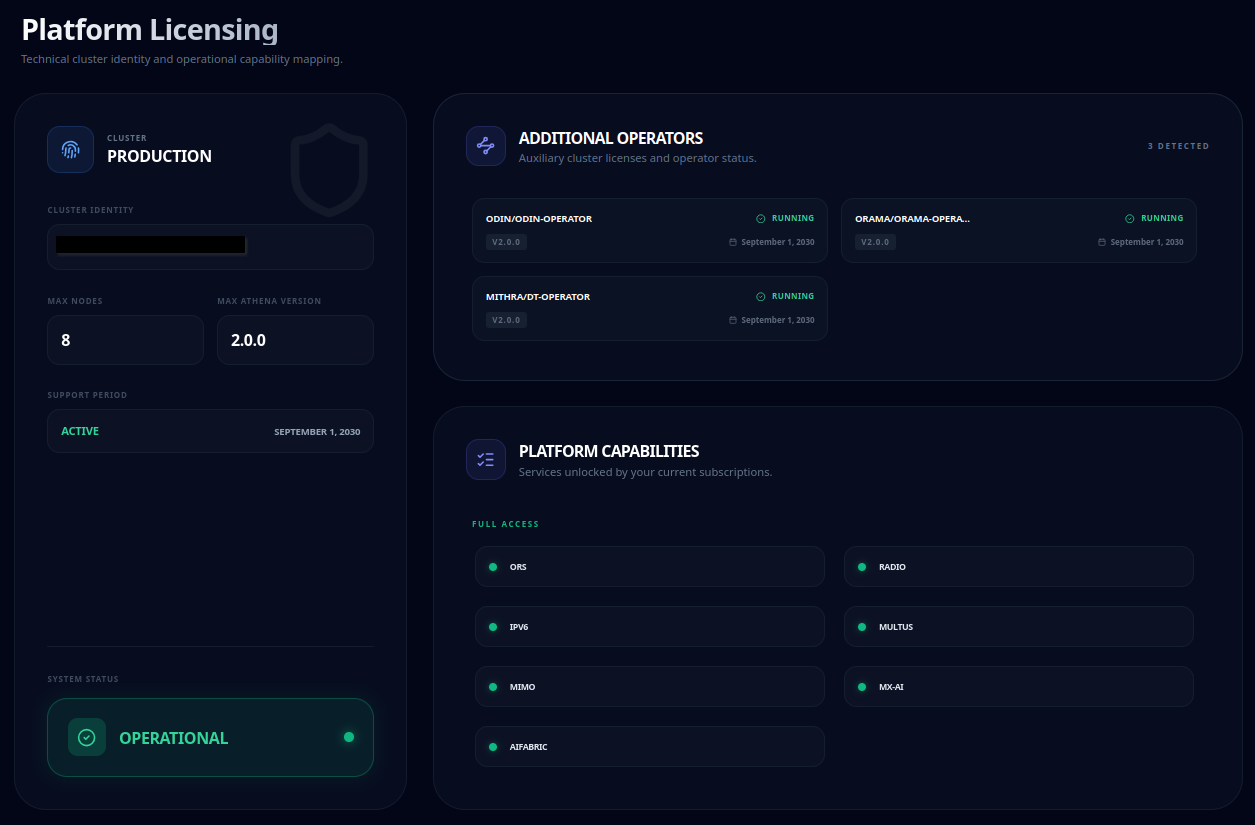Viewport: 1255px width, 825px height.
Task: Click the V2.0.0 badge in the MITHRA/DT-OPERATOR card
Action: click(507, 320)
